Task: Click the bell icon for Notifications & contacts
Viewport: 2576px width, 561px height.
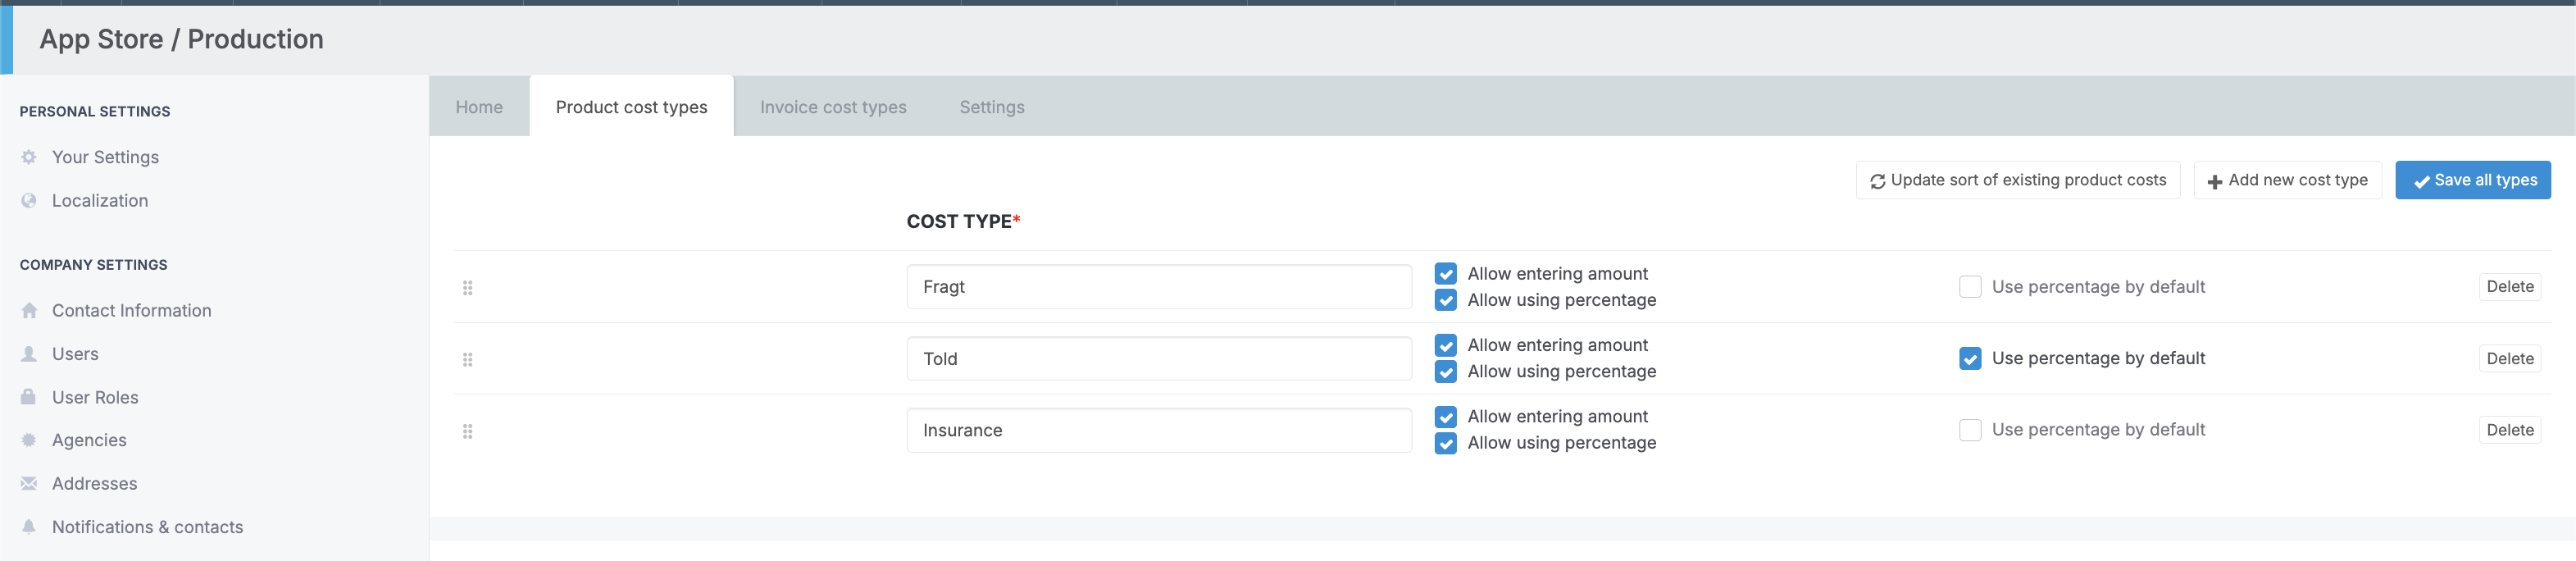Action: [29, 527]
